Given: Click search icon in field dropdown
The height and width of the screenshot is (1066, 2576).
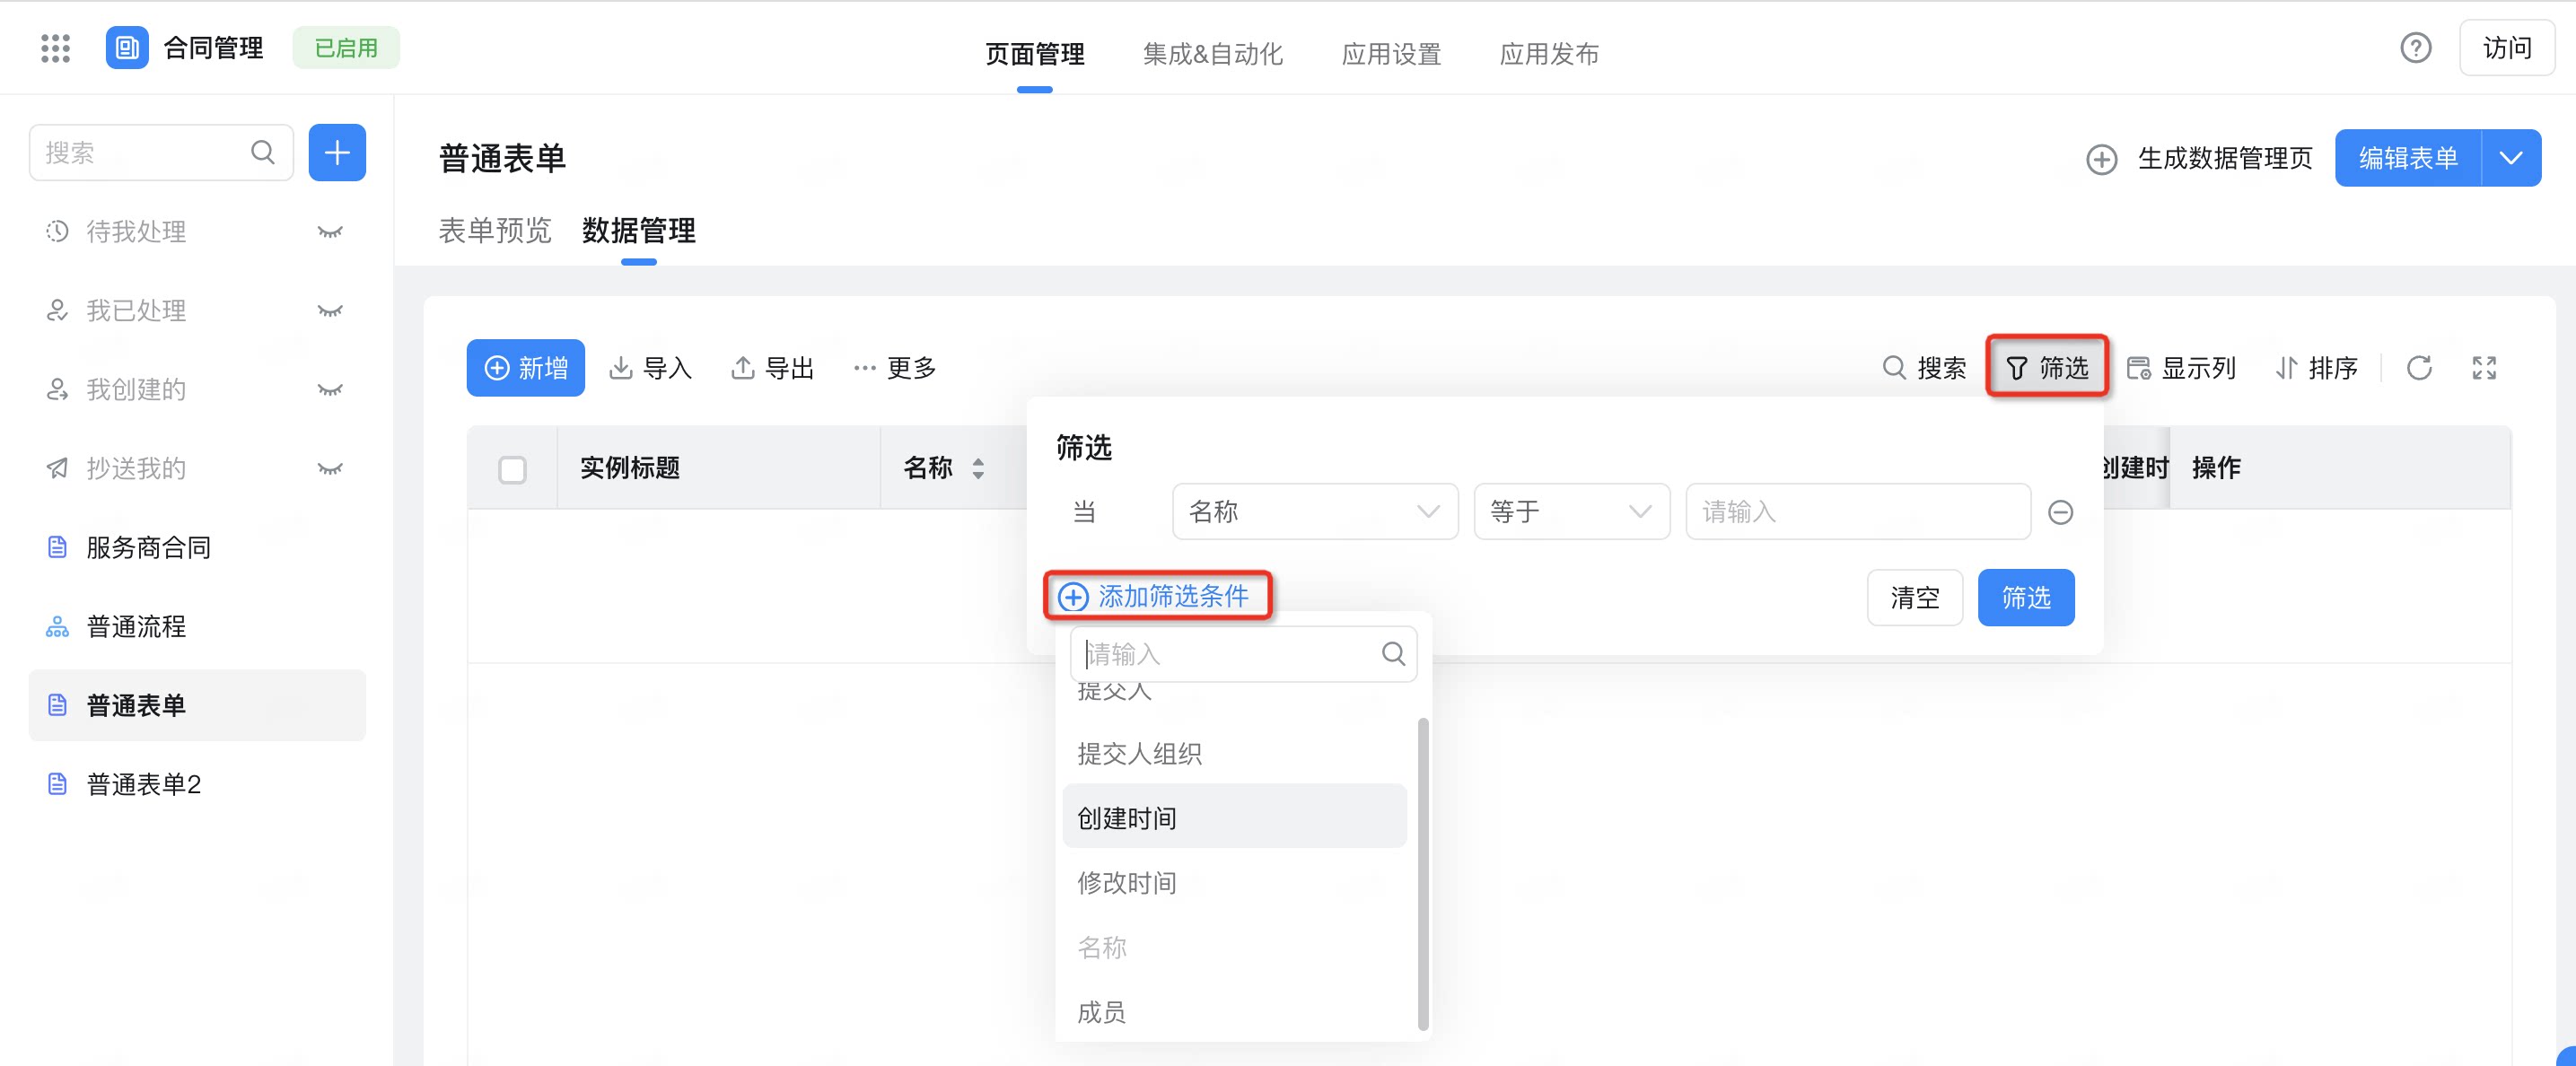Looking at the screenshot, I should pyautogui.click(x=1393, y=654).
